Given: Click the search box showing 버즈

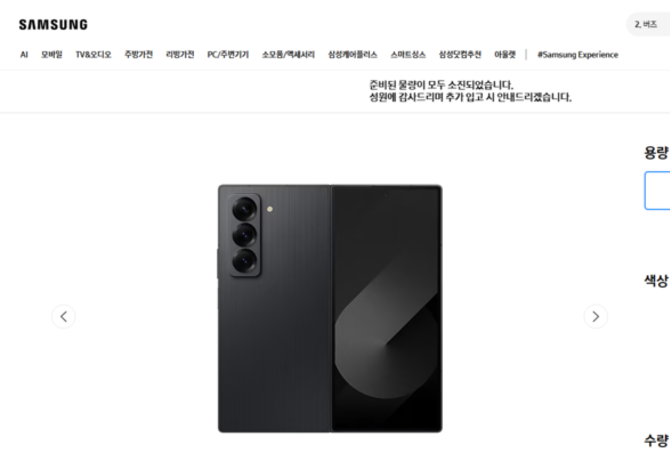Looking at the screenshot, I should coord(648,24).
